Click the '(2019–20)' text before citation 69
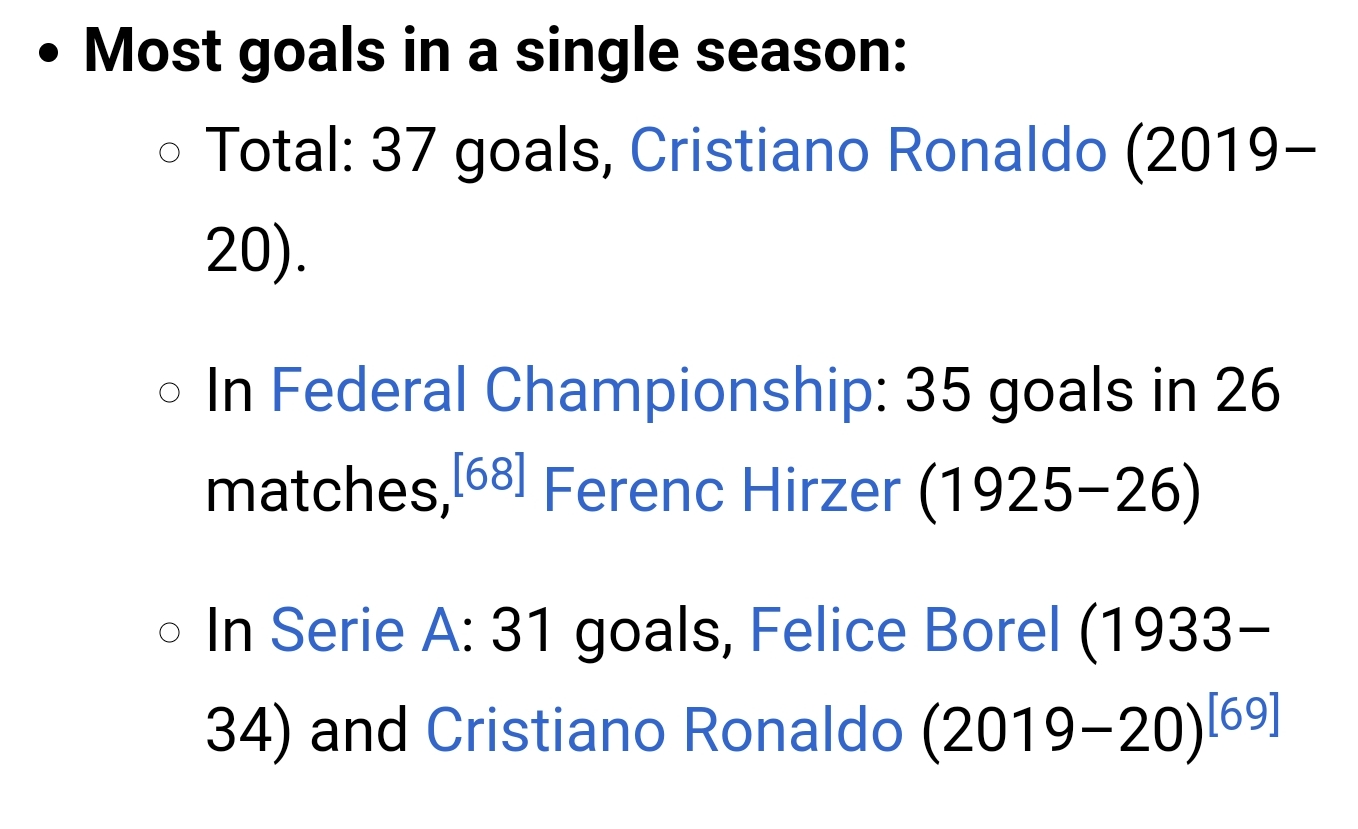Image resolution: width=1358 pixels, height=829 pixels. 1062,730
